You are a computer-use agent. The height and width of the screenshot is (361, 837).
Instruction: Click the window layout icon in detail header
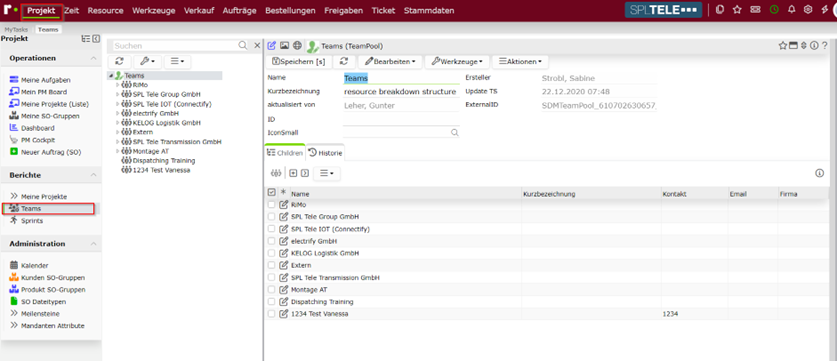tap(793, 45)
